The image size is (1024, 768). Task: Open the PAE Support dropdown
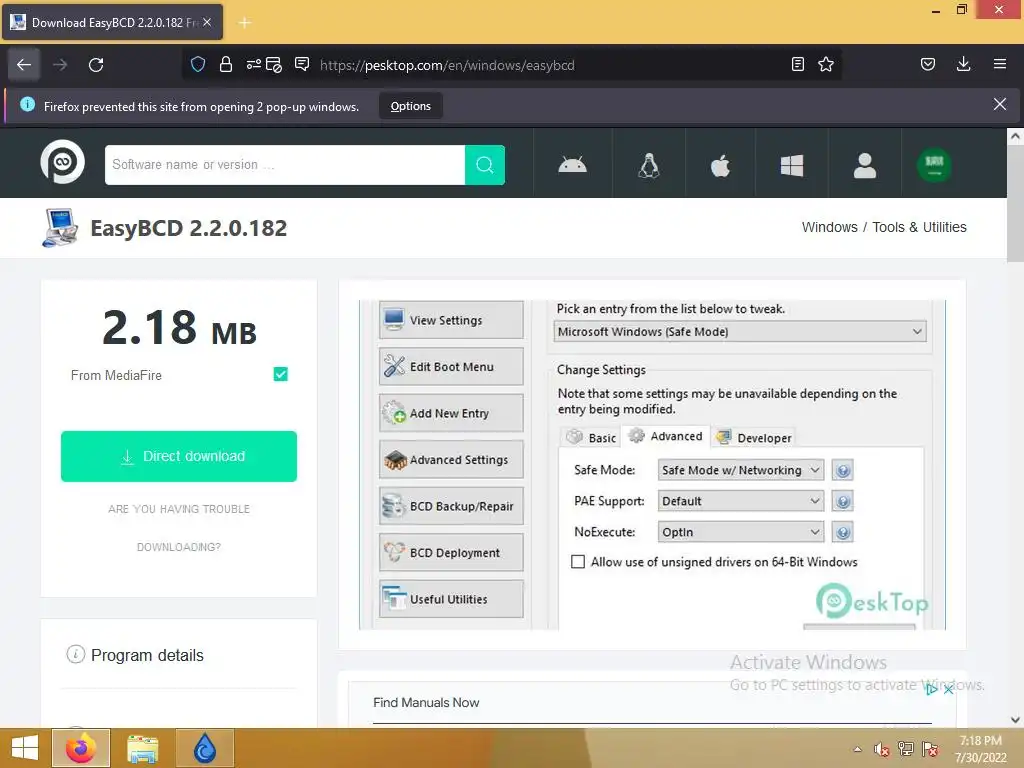(x=741, y=501)
